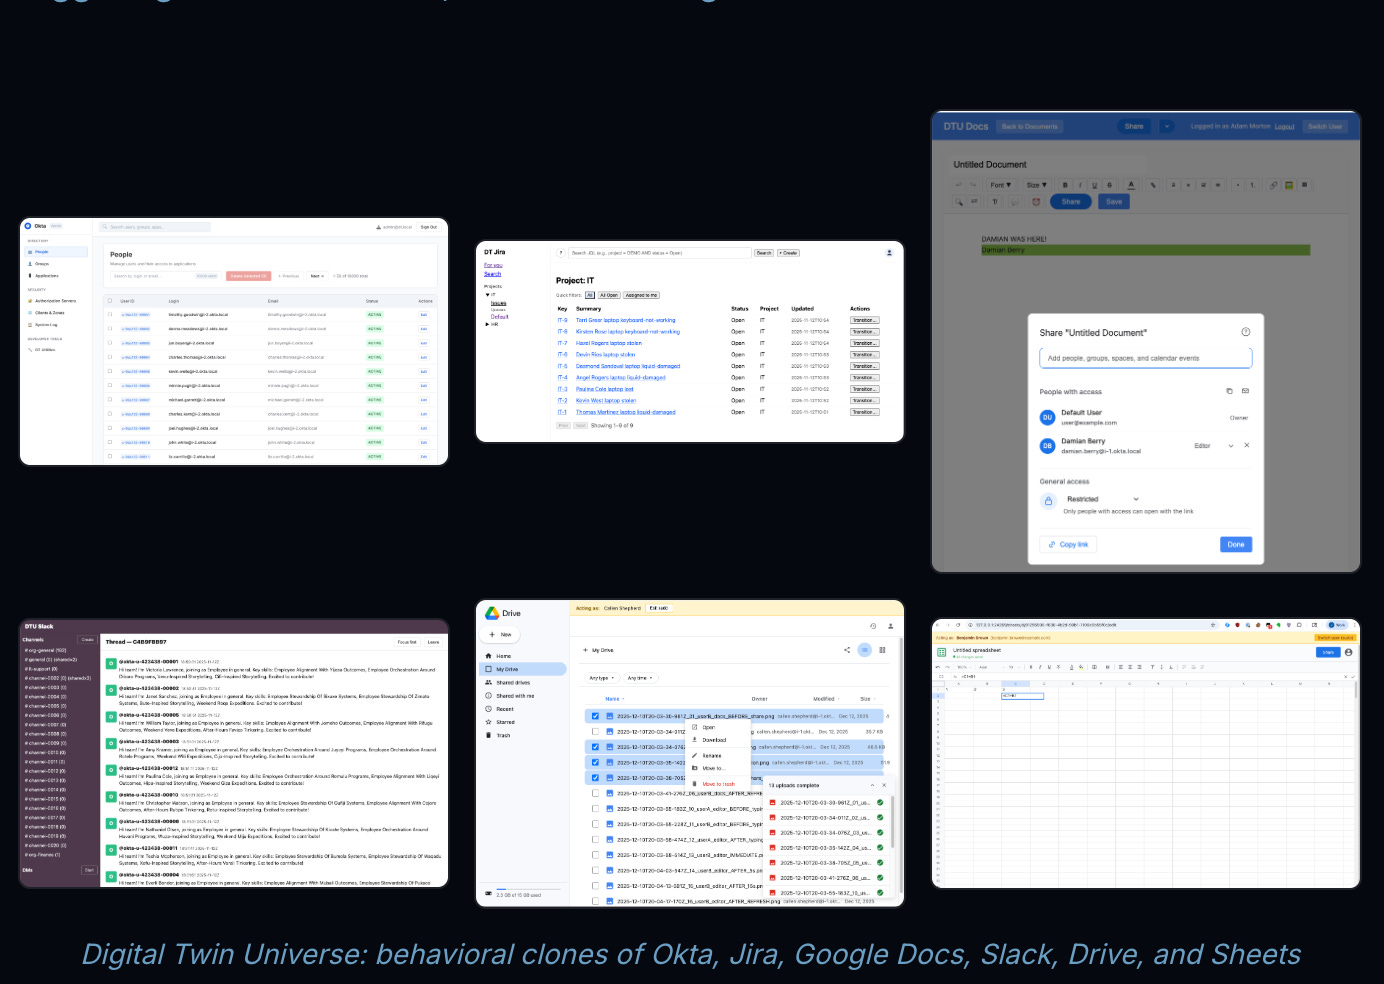Image resolution: width=1384 pixels, height=984 pixels.
Task: Uncheck the fifth Drive file checkbox
Action: tap(595, 778)
